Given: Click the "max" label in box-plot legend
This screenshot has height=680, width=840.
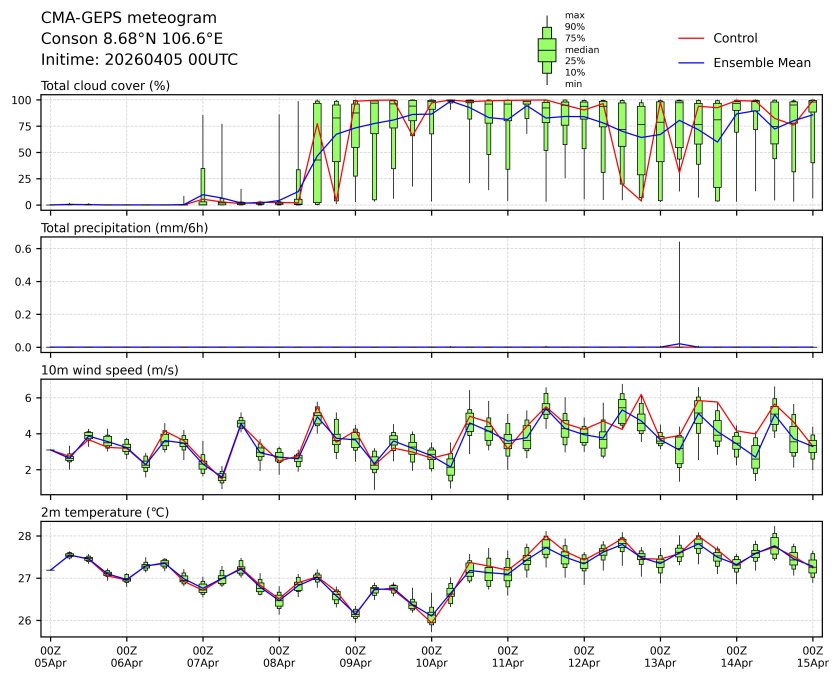Looking at the screenshot, I should pyautogui.click(x=573, y=15).
